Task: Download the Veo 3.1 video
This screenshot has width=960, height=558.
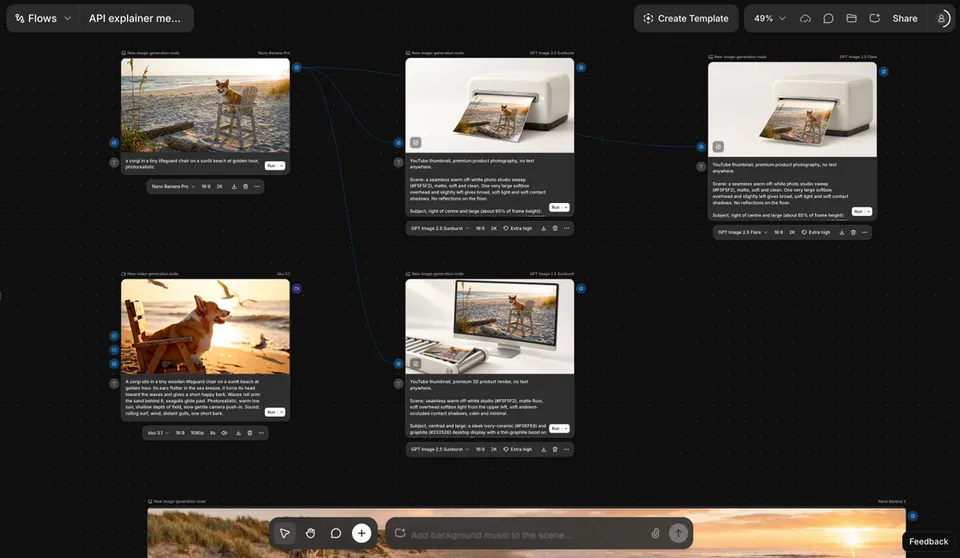Action: 238,433
